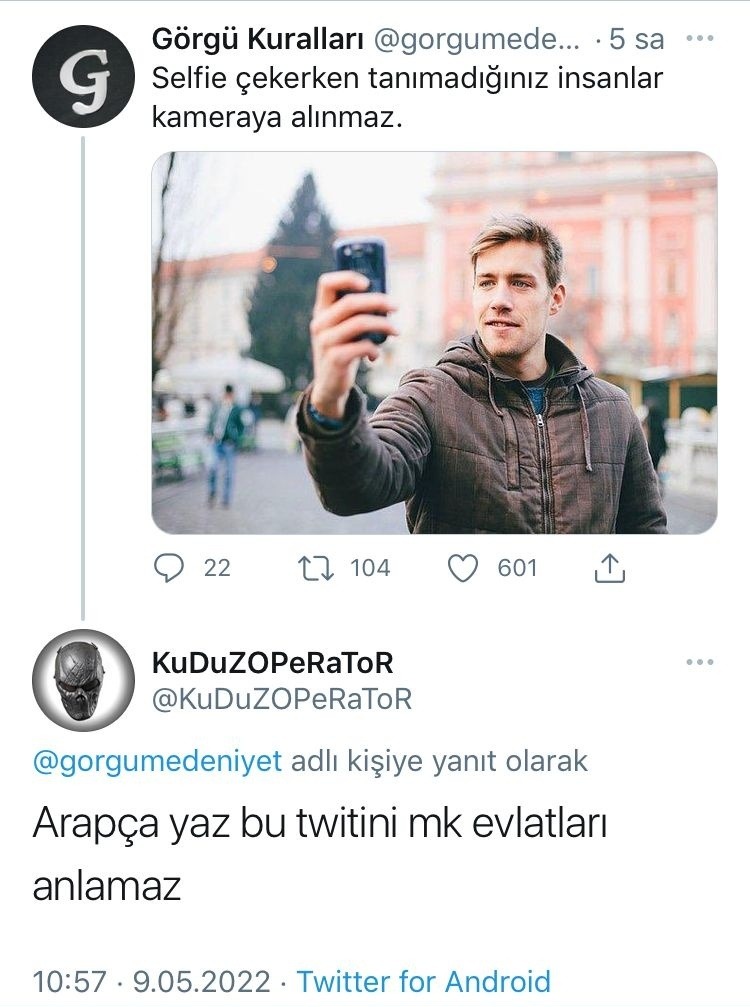Tap the share upload icon
This screenshot has height=1007, width=750.
(x=609, y=568)
